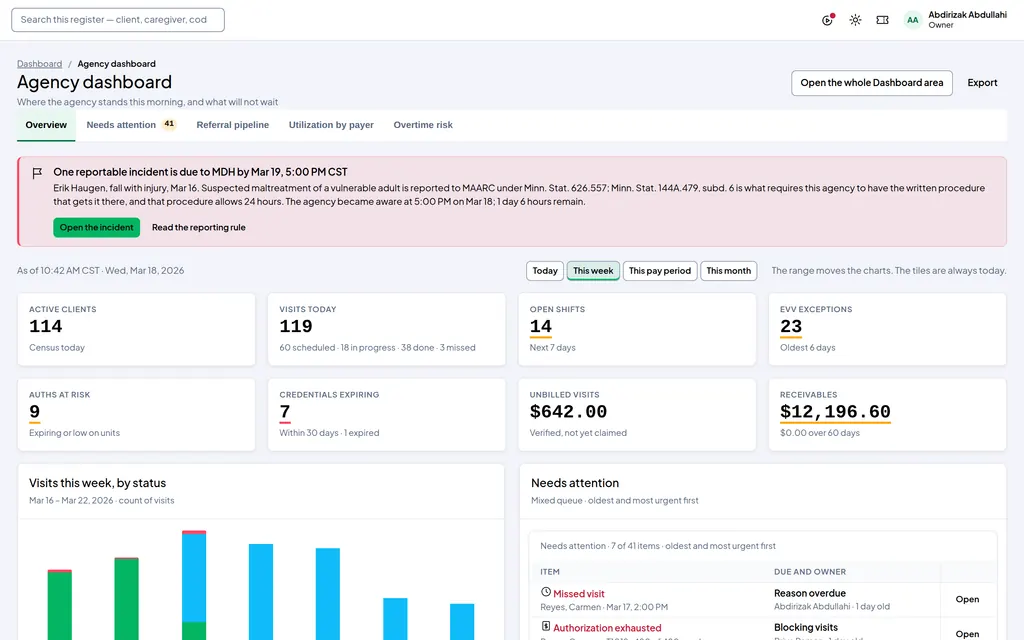Viewport: 1024px width, 640px height.
Task: Open the Missed visit item link
Action: (x=579, y=594)
